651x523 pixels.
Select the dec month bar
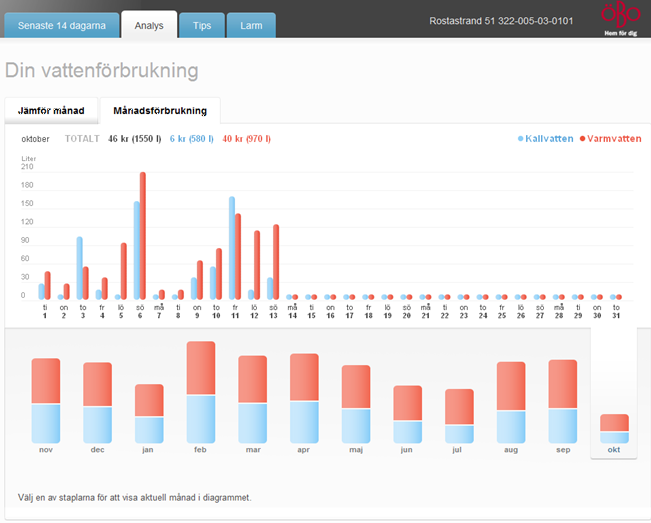click(97, 402)
